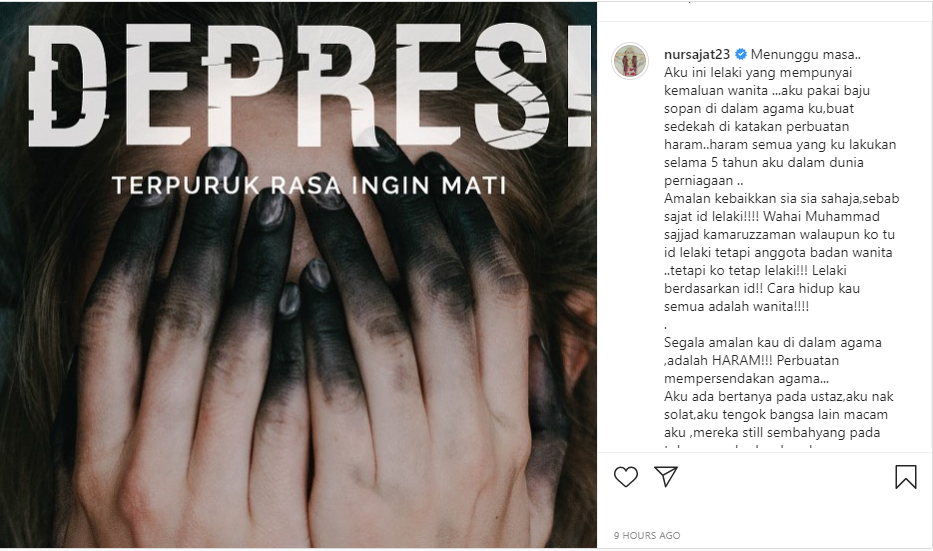Screen dimensions: 933x551
Task: Share the post using the paper plane icon
Action: point(666,477)
